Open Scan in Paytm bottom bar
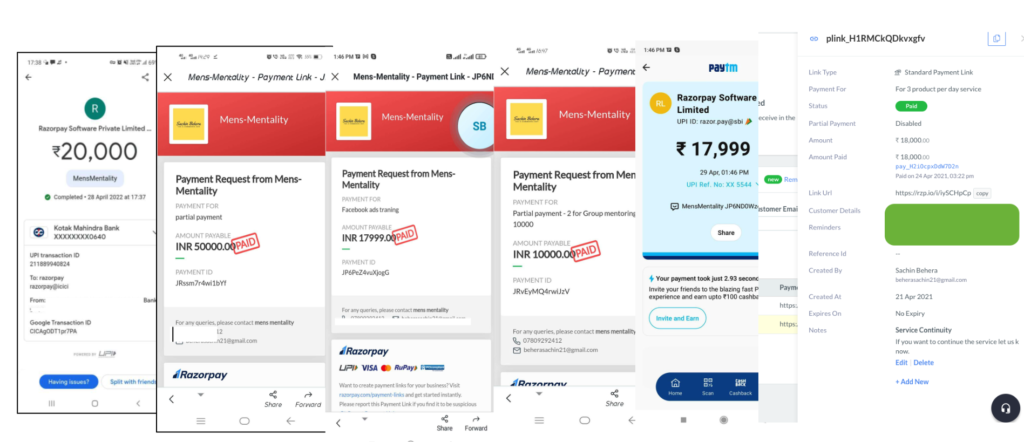Viewport: 1024px width, 442px height. pos(708,387)
